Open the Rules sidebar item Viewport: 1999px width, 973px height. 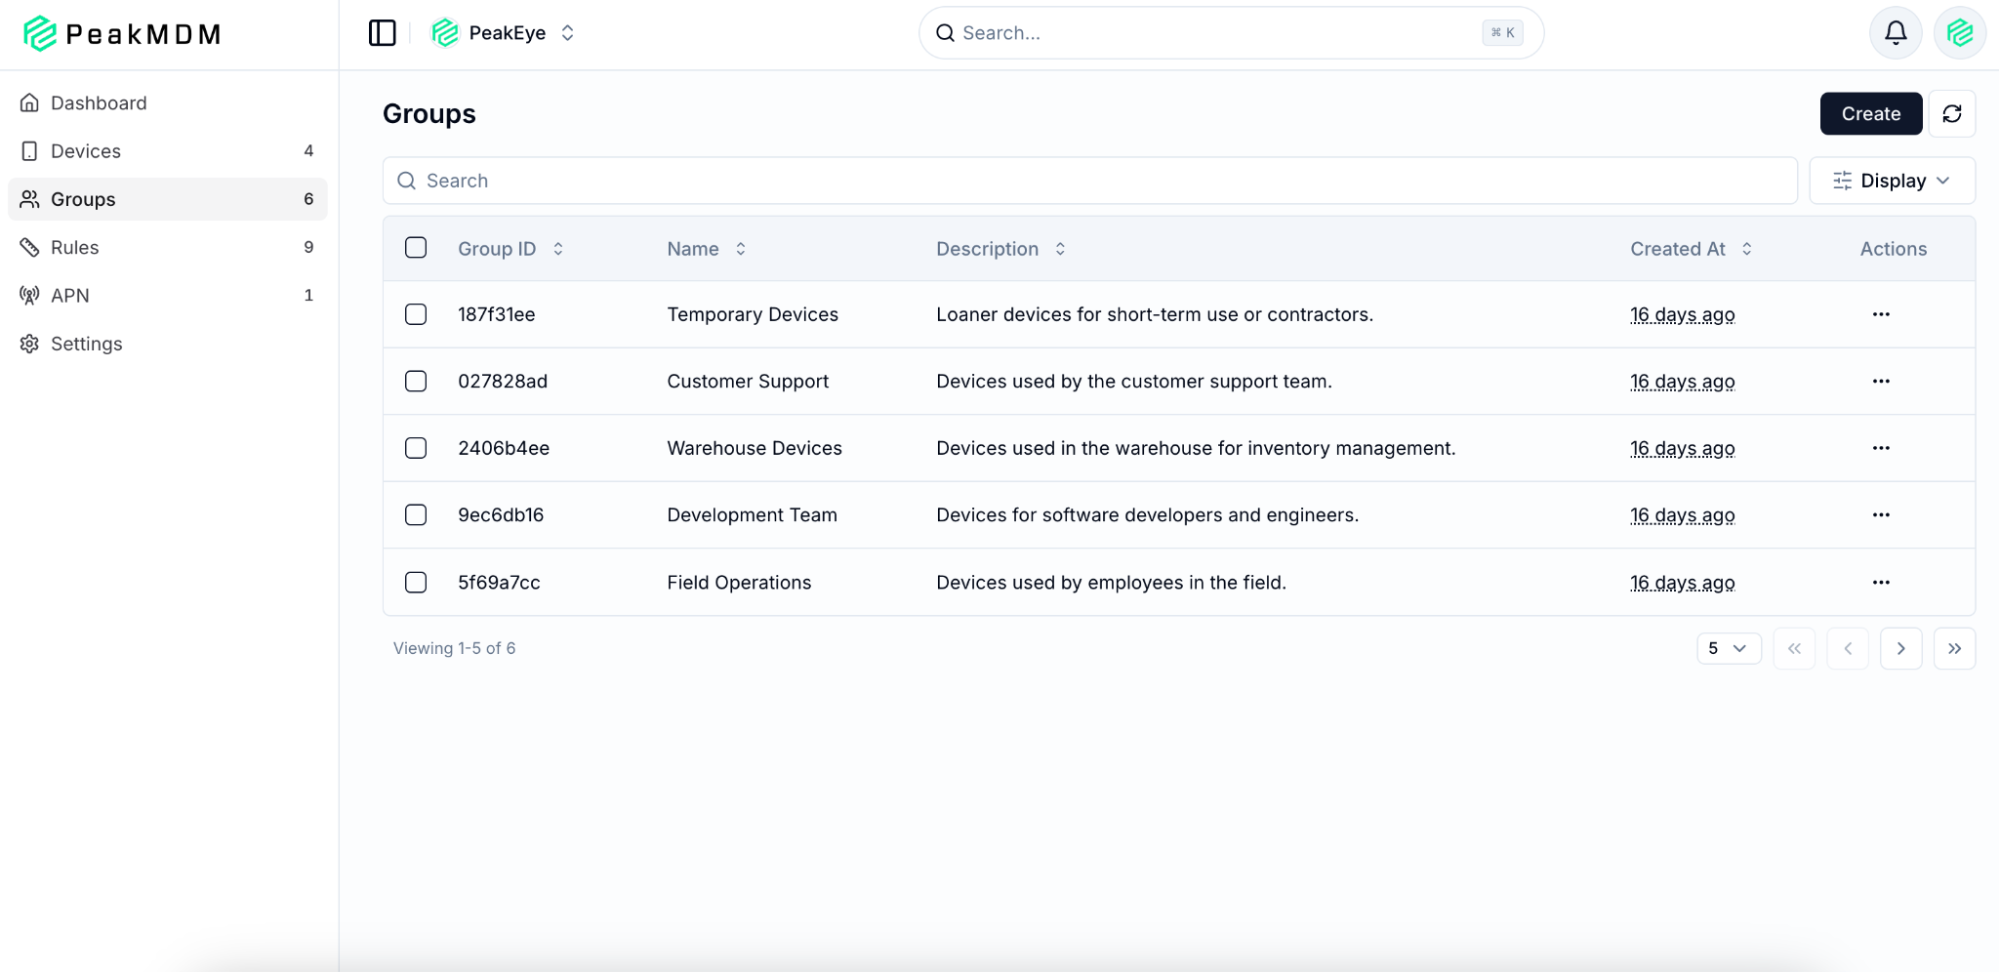tap(75, 247)
